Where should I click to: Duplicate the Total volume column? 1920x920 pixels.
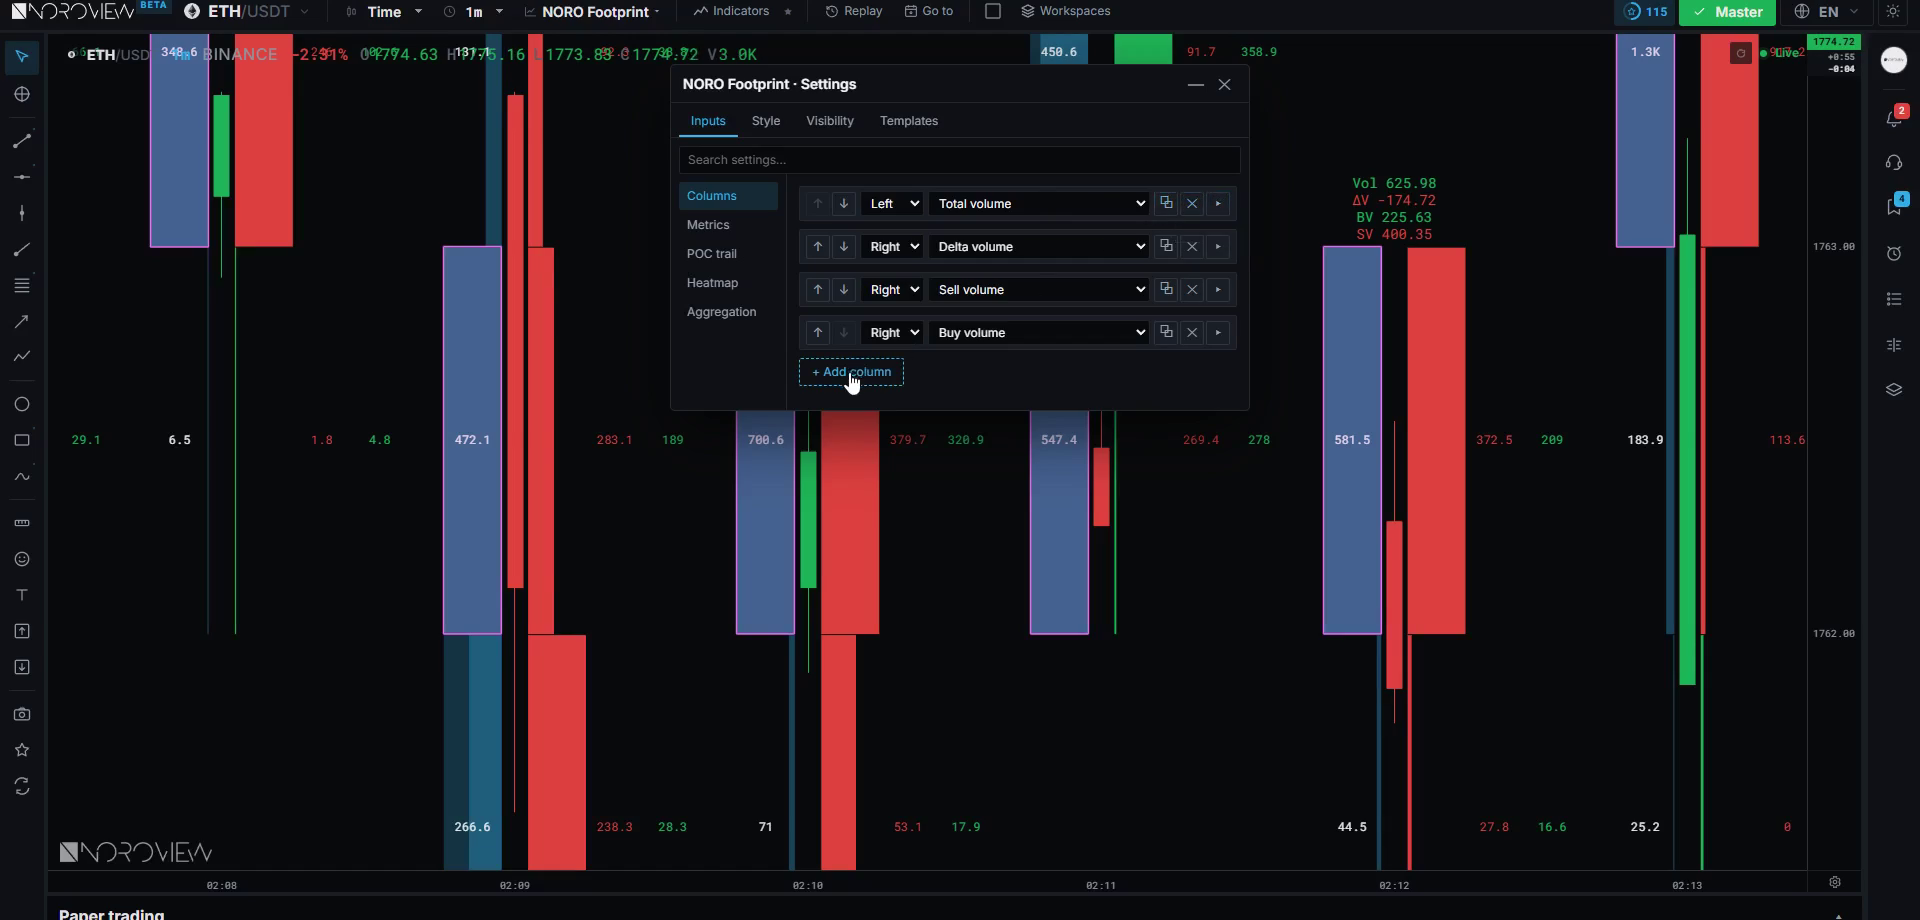coord(1166,203)
